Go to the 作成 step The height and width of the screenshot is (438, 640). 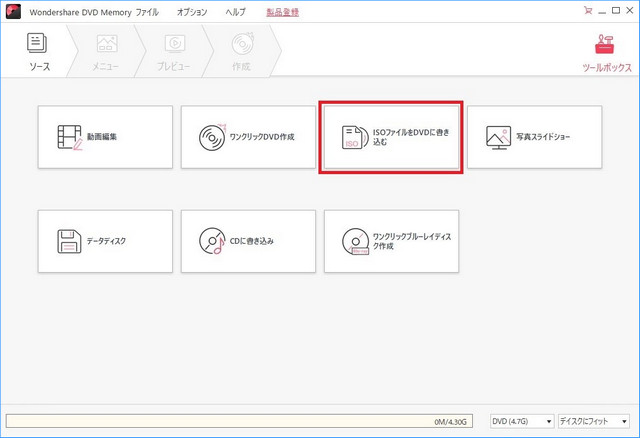242,51
